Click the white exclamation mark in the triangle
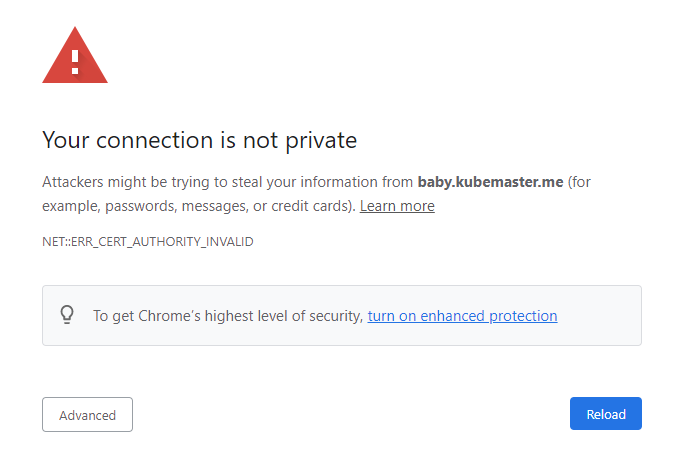This screenshot has height=467, width=684. 75,61
